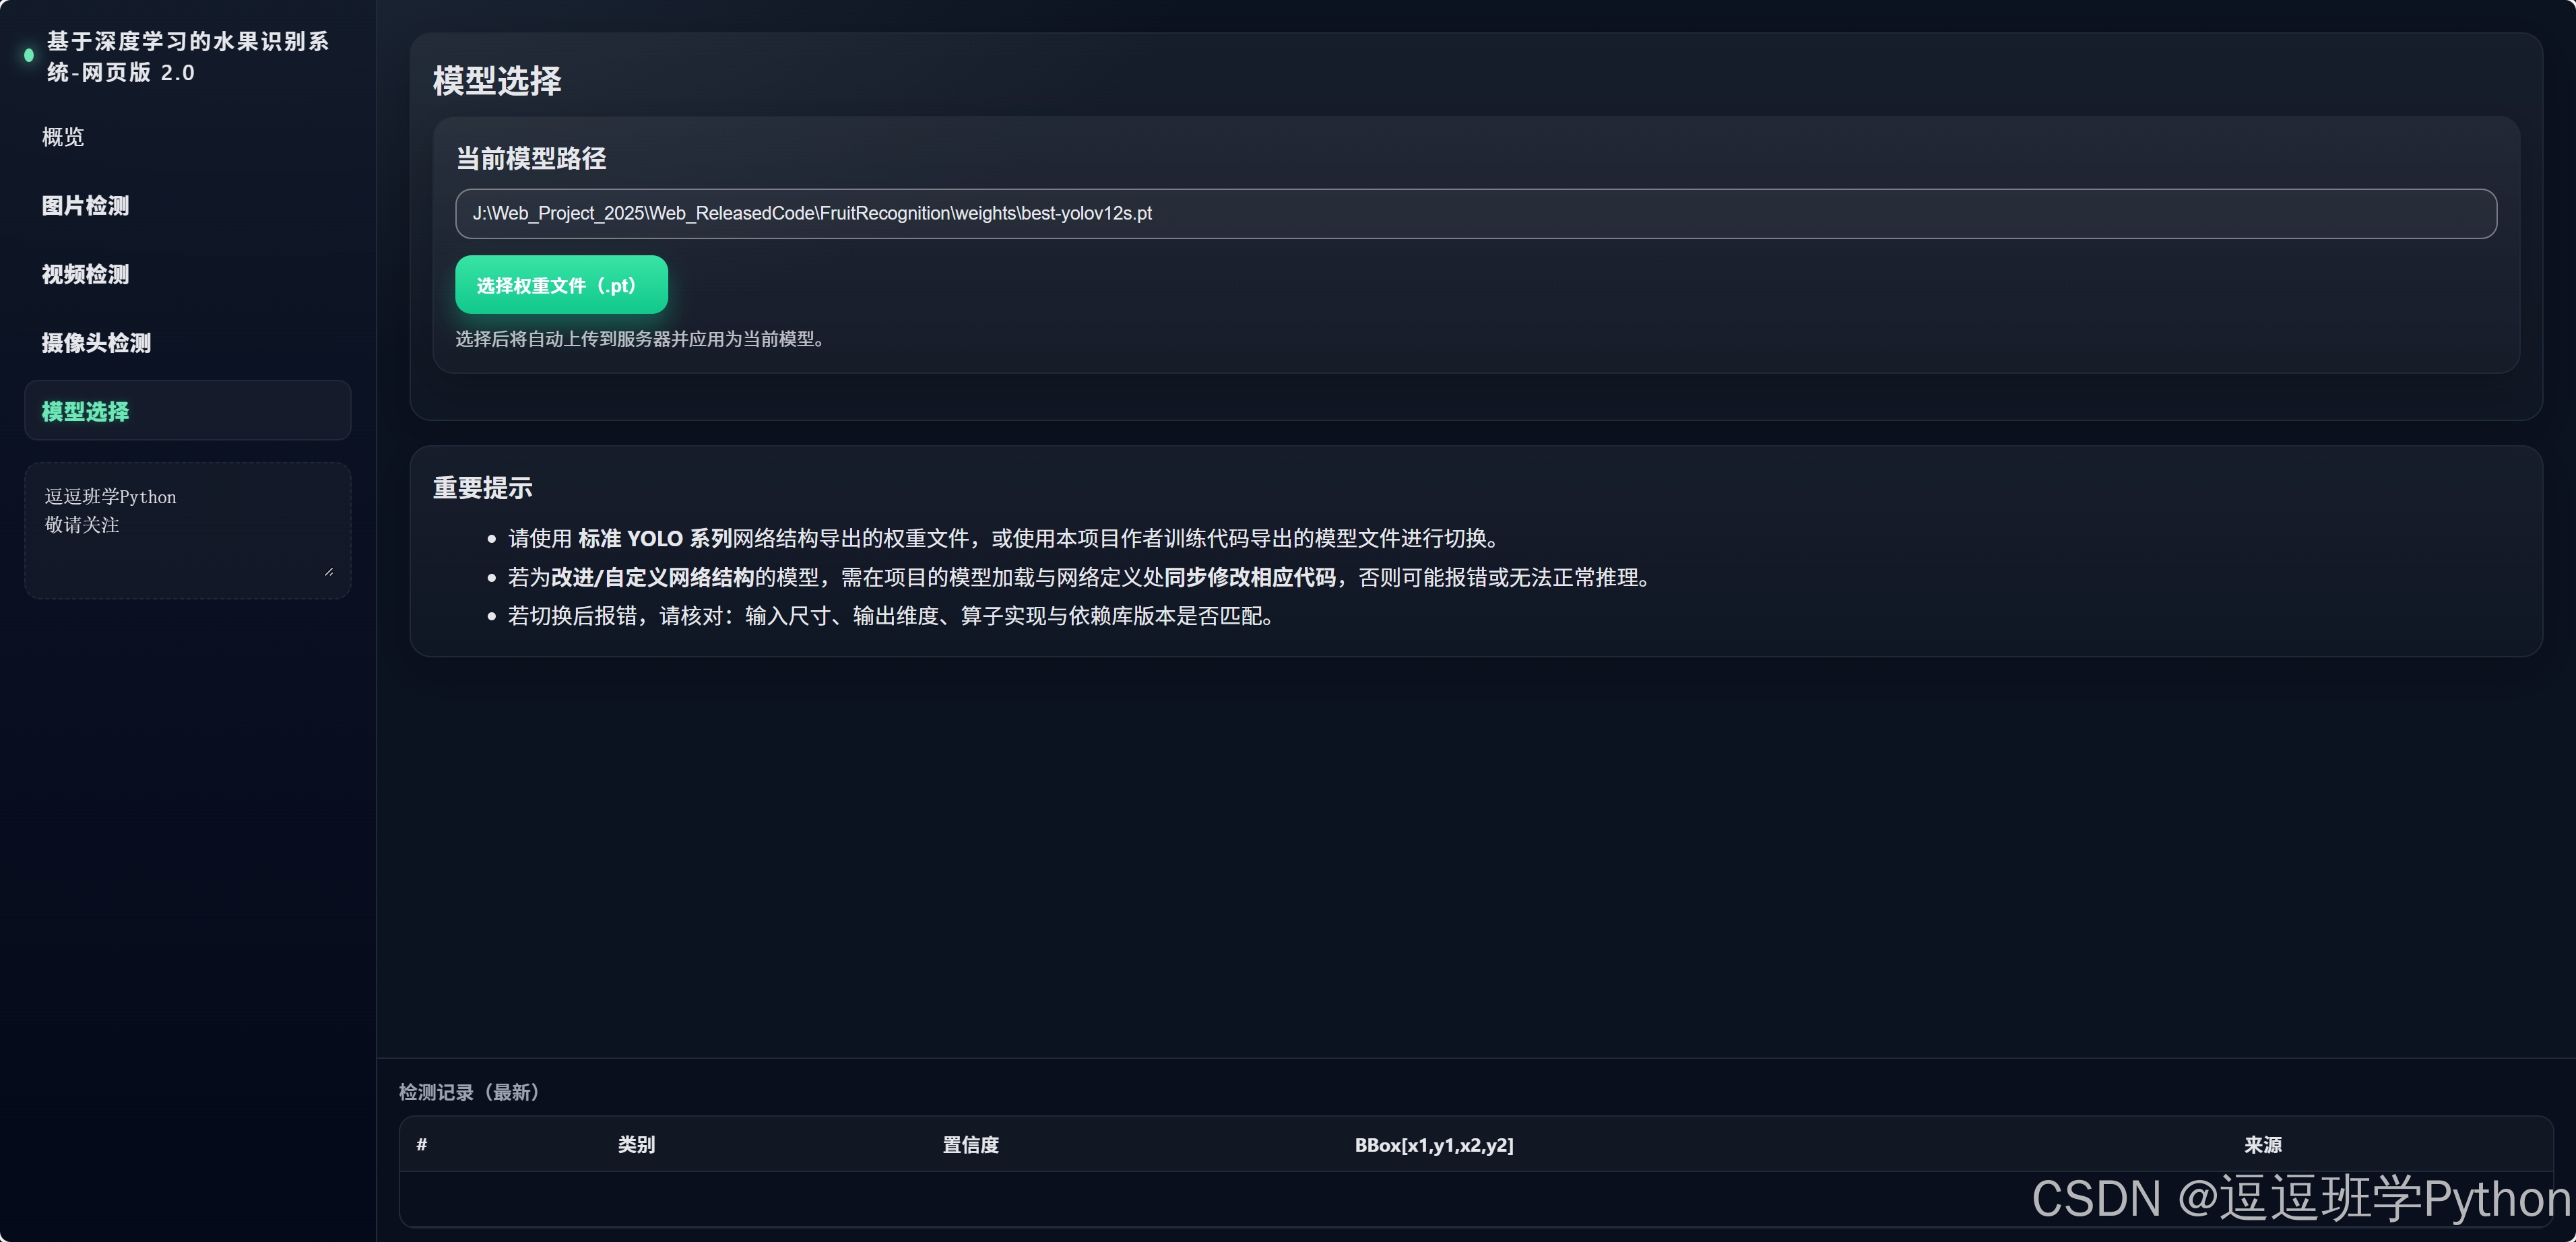The height and width of the screenshot is (1242, 2576).
Task: Click the app title 基于深度学习的水果识别系统
Action: [x=187, y=56]
